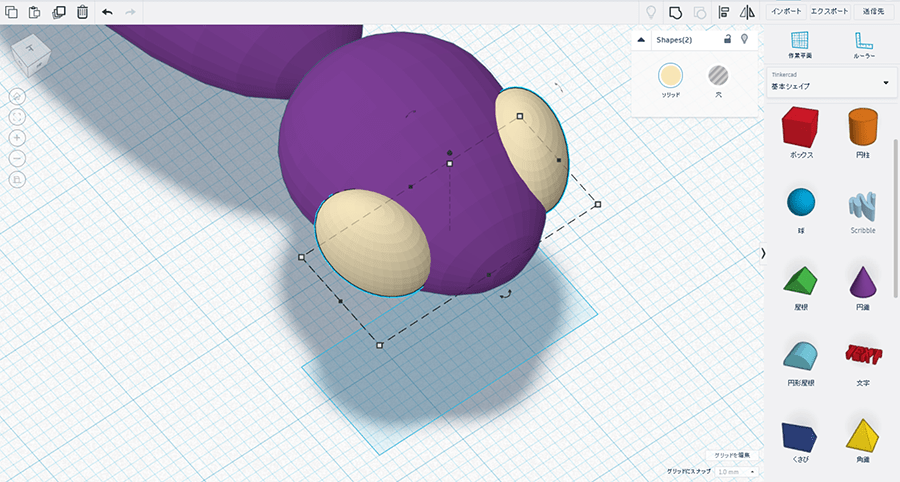Viewport: 900px width, 482px height.
Task: Toggle the visibility lightbulb in the Shapes(2) panel
Action: tap(744, 39)
